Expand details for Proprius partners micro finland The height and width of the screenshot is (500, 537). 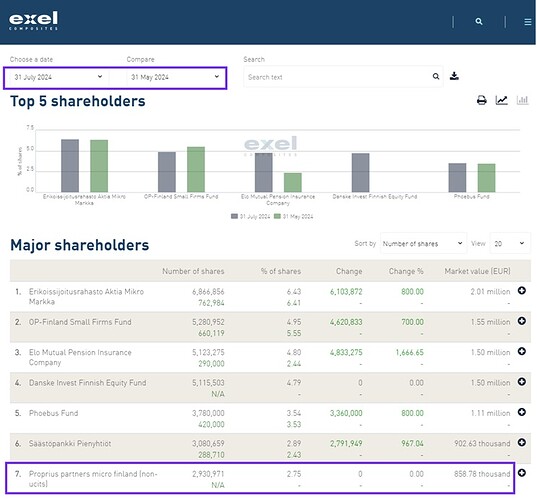pyautogui.click(x=522, y=473)
